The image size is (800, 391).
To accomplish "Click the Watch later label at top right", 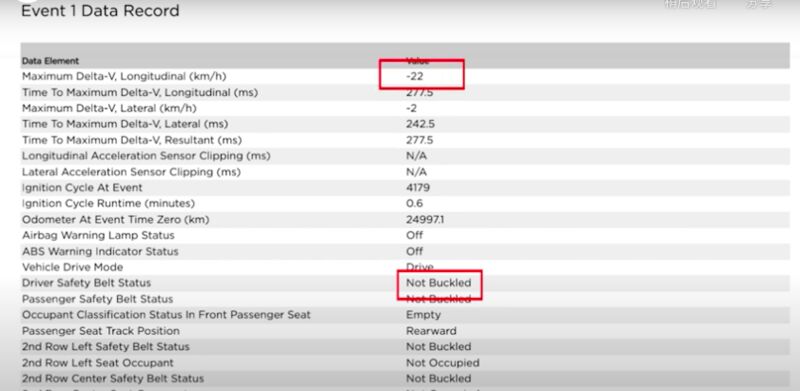I will pyautogui.click(x=691, y=4).
